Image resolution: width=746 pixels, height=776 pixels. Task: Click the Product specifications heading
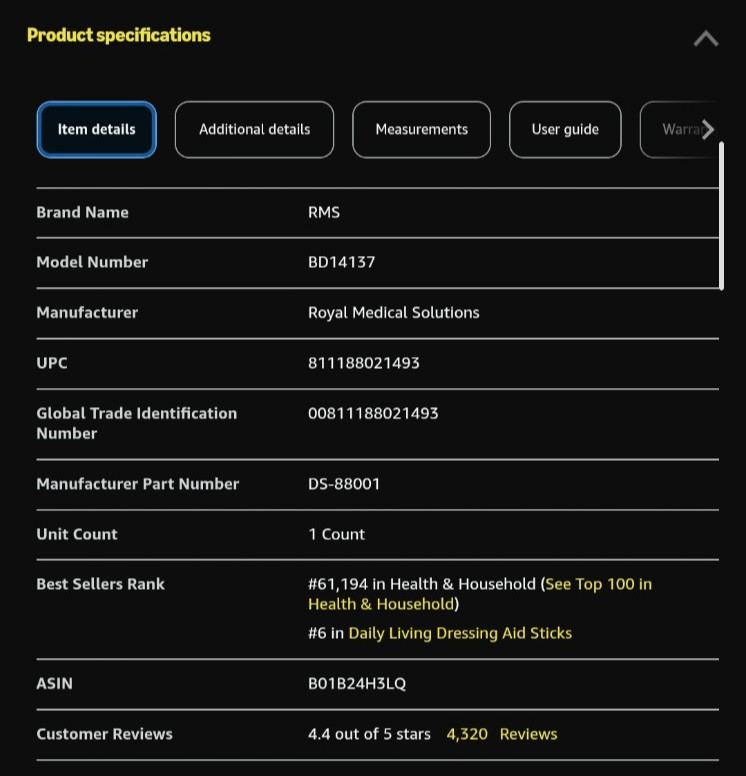119,35
